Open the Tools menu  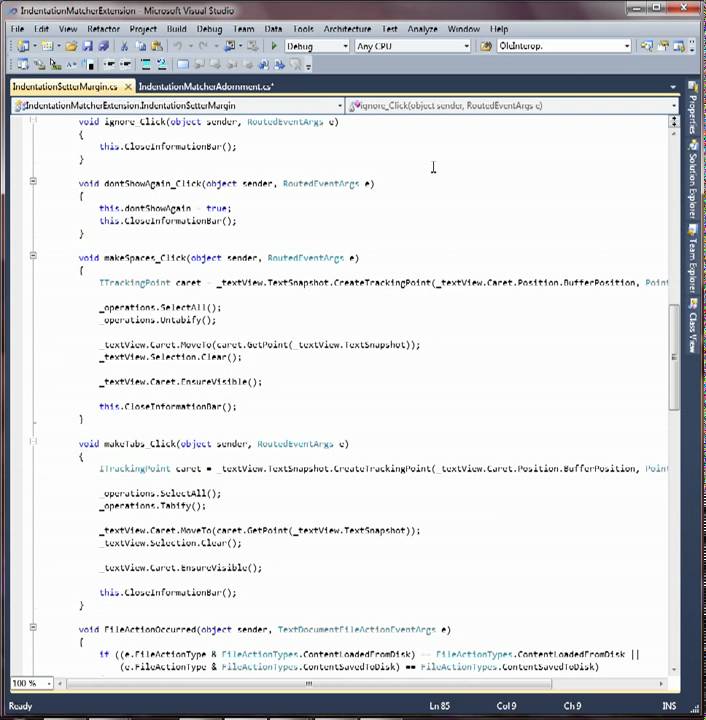coord(303,29)
